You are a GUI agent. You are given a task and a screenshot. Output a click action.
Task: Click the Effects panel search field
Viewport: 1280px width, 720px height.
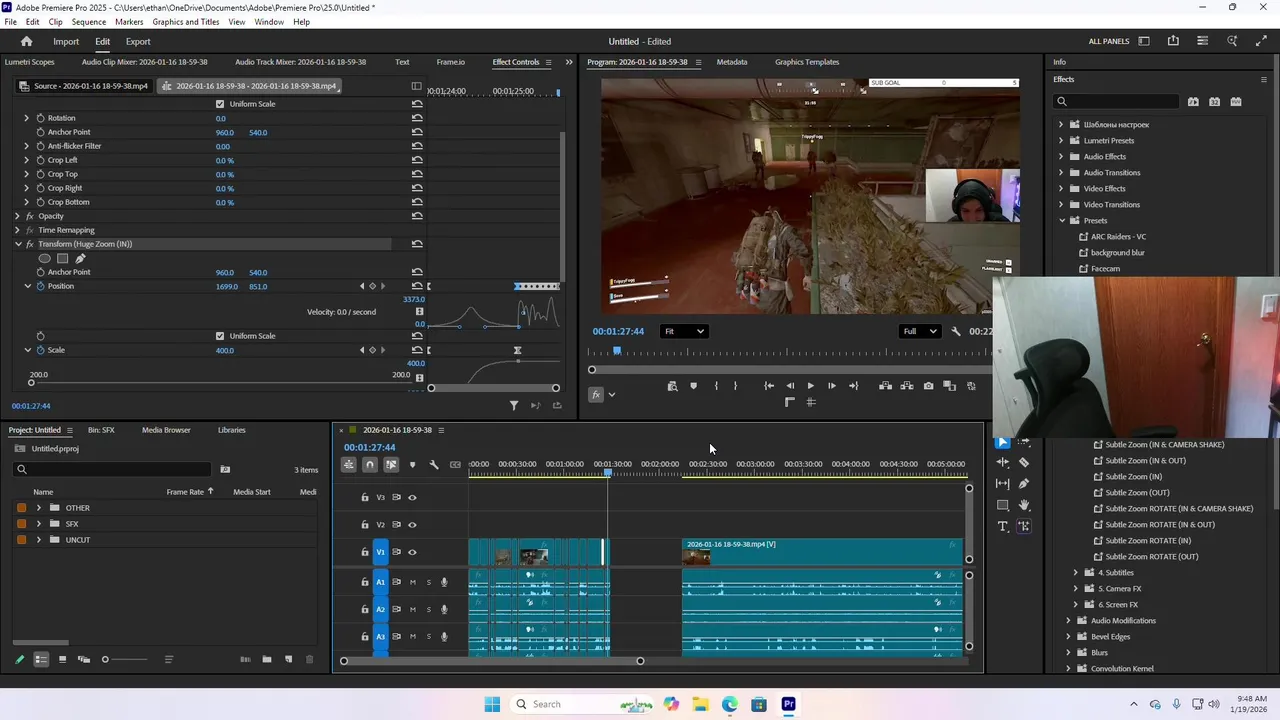pos(1117,101)
